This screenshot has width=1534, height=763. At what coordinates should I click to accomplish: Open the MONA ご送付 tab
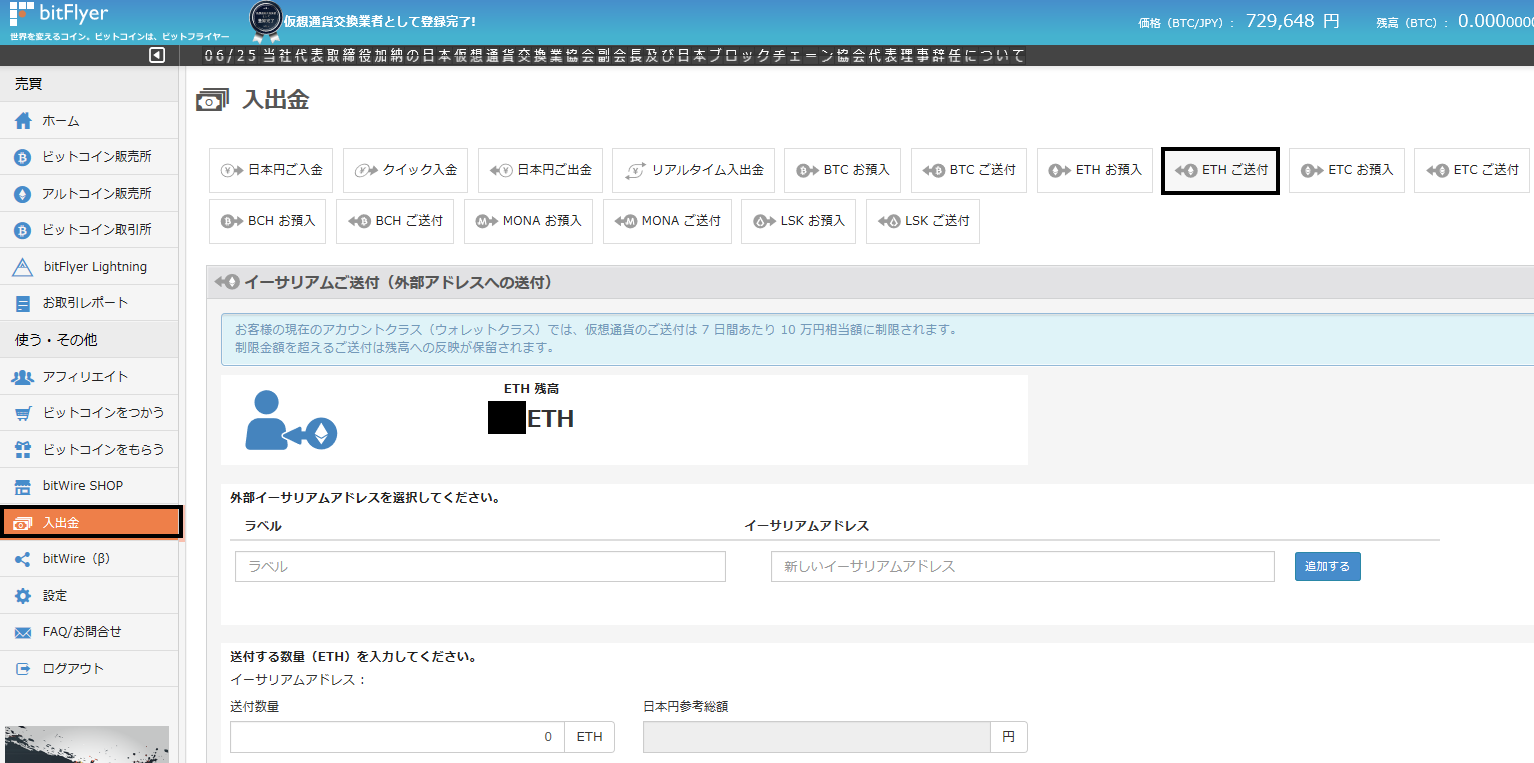click(x=668, y=221)
